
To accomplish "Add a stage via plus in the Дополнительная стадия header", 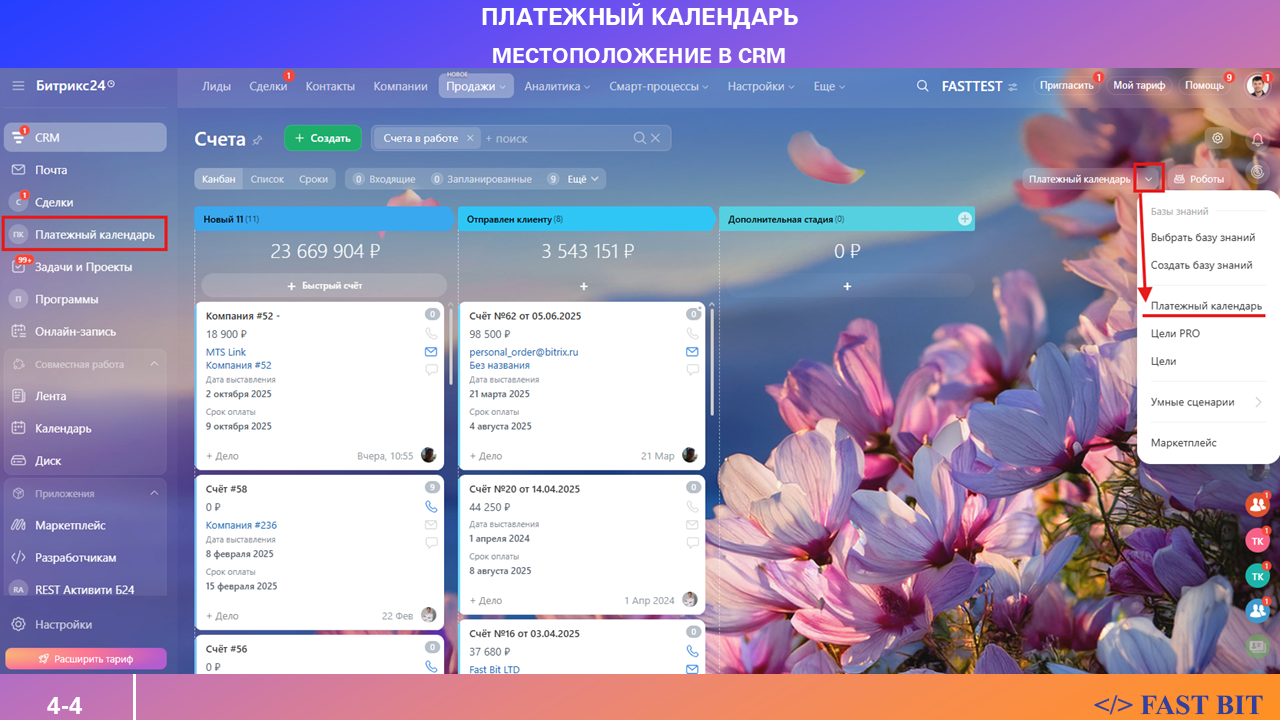I will [965, 219].
